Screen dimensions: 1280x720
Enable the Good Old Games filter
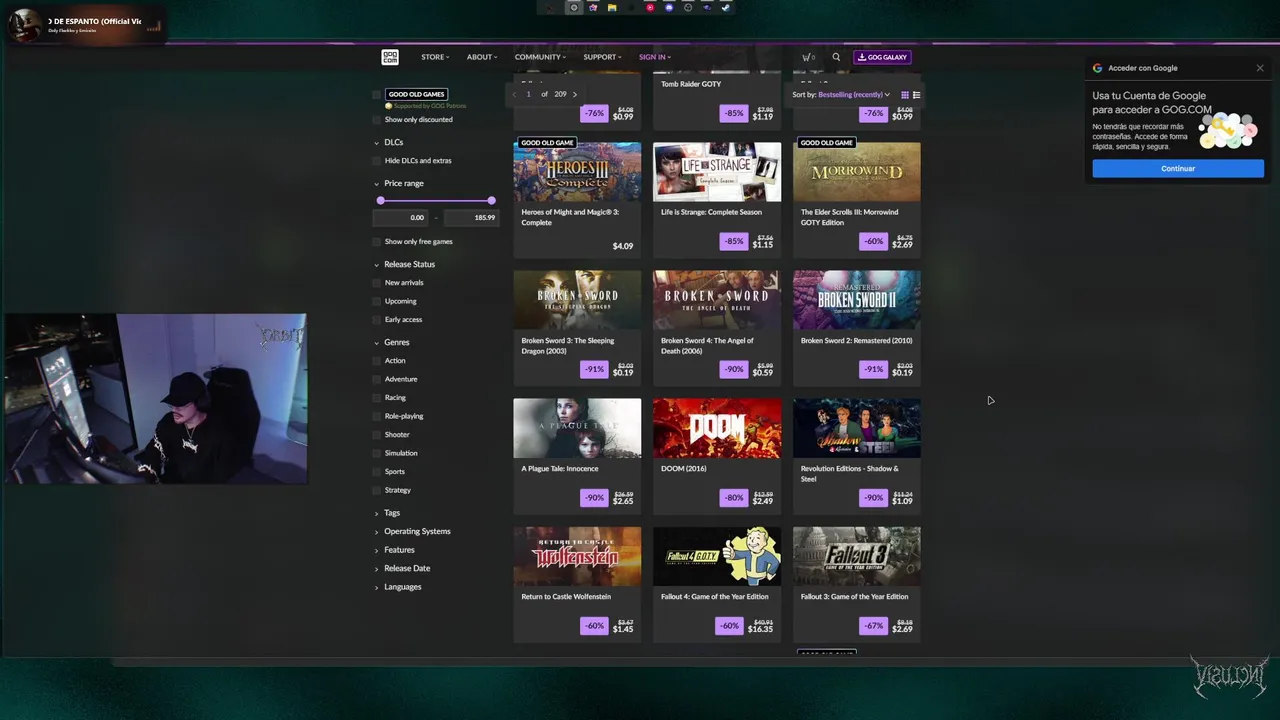coord(377,95)
